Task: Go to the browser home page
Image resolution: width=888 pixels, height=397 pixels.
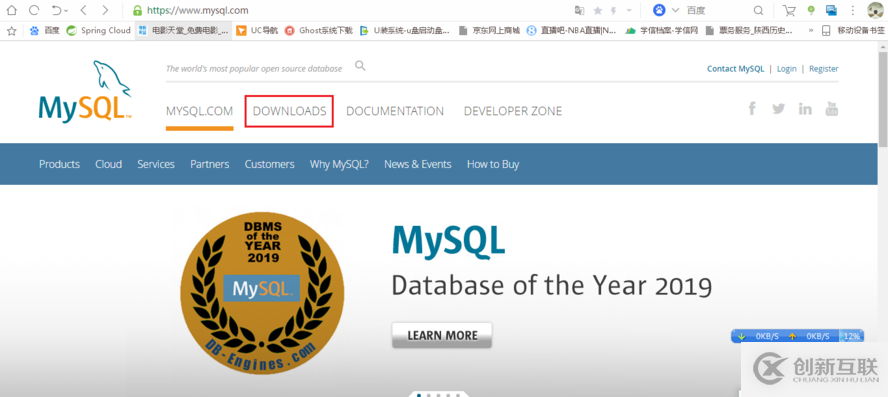Action: tap(11, 10)
